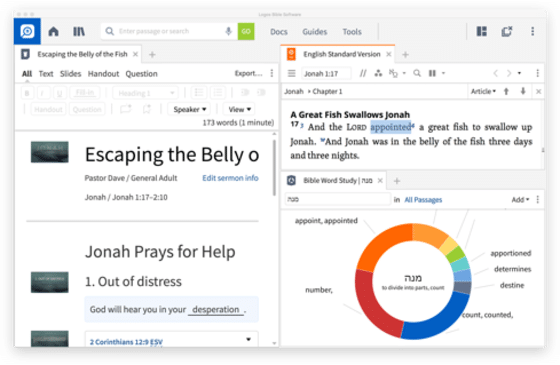Go to previous article up arrow
The width and height of the screenshot is (560, 365).
(x=506, y=91)
